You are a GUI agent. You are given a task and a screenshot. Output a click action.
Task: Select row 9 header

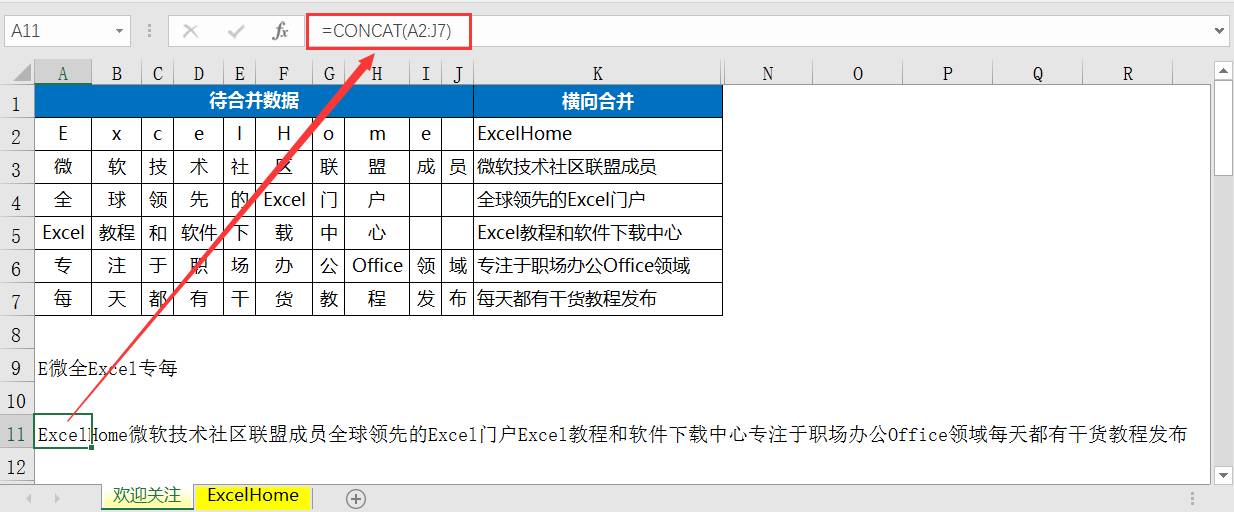click(17, 368)
